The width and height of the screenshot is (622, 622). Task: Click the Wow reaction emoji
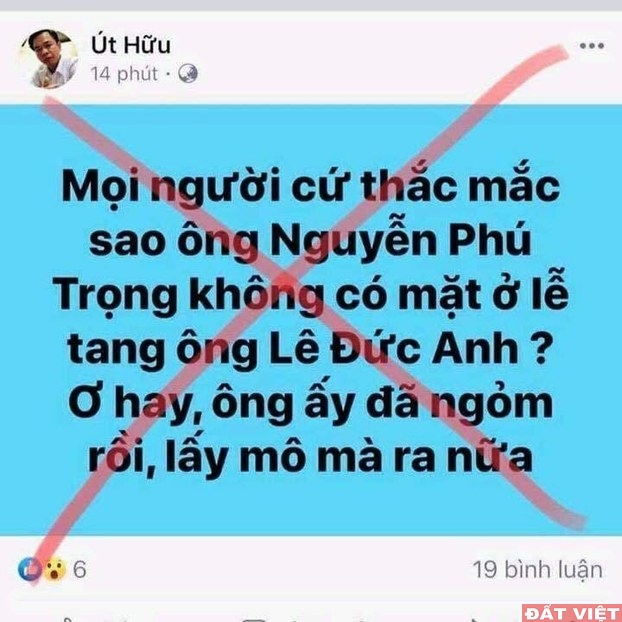tap(55, 569)
